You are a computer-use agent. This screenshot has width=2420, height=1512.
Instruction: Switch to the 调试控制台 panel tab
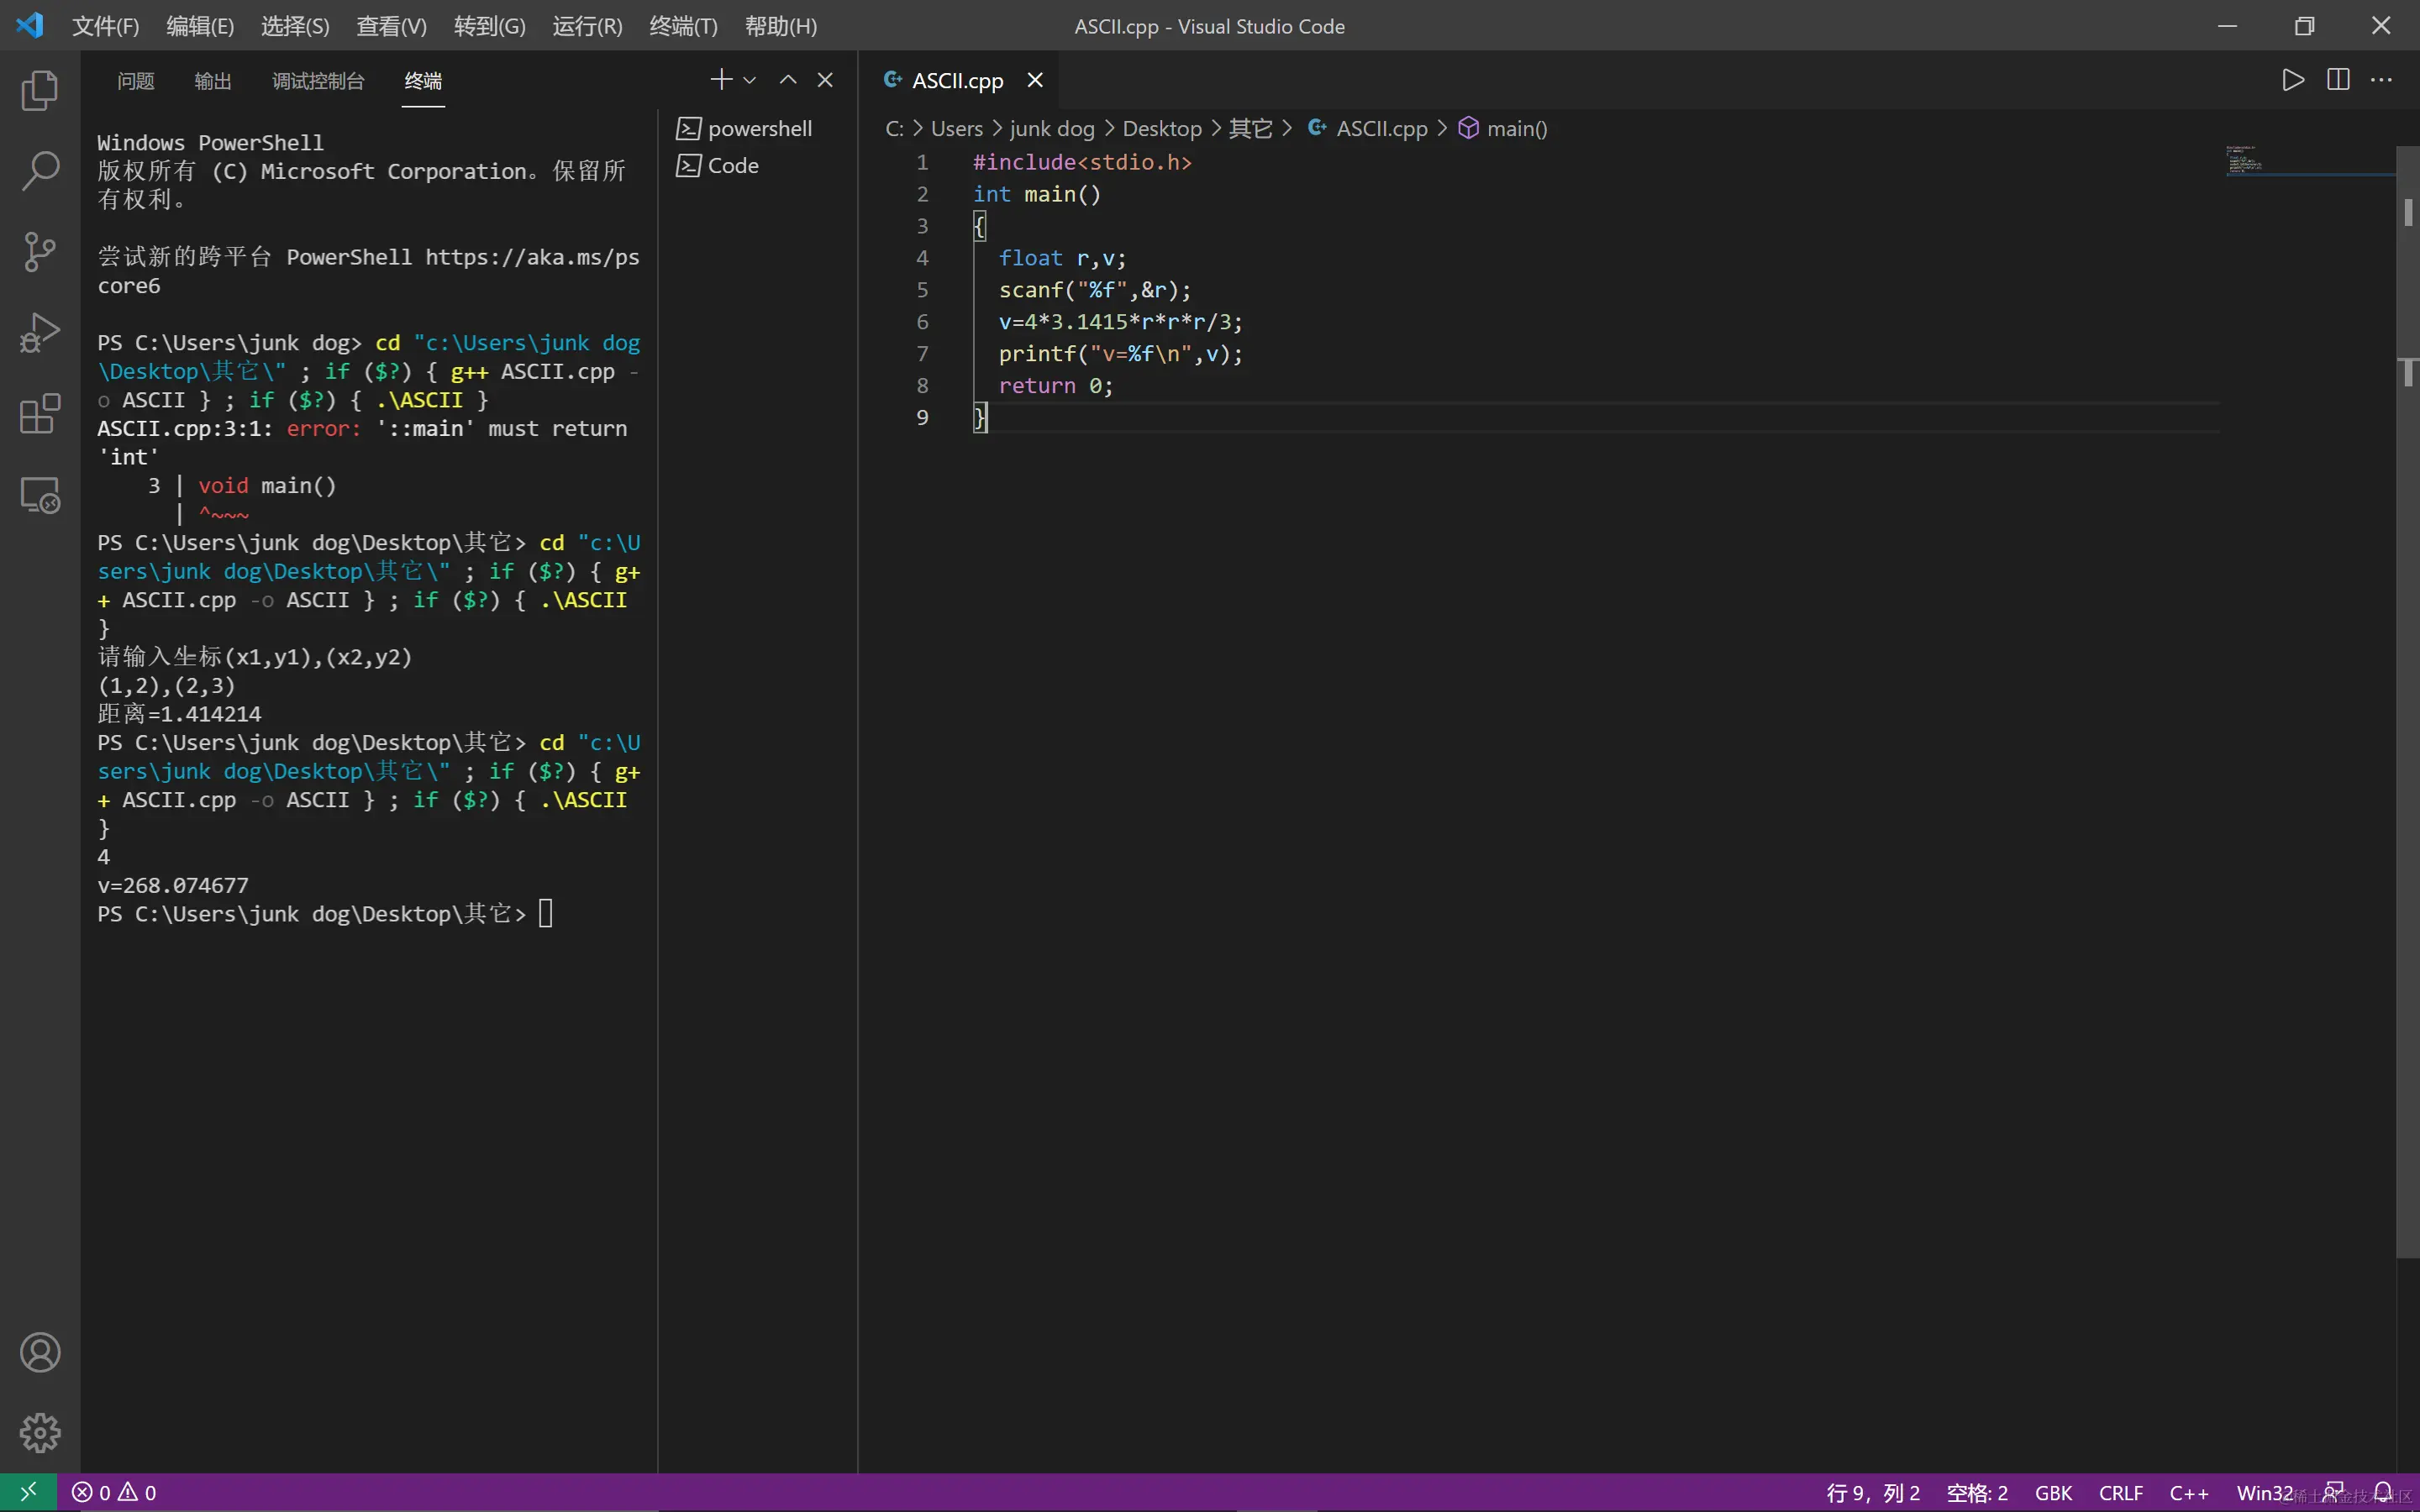318,81
